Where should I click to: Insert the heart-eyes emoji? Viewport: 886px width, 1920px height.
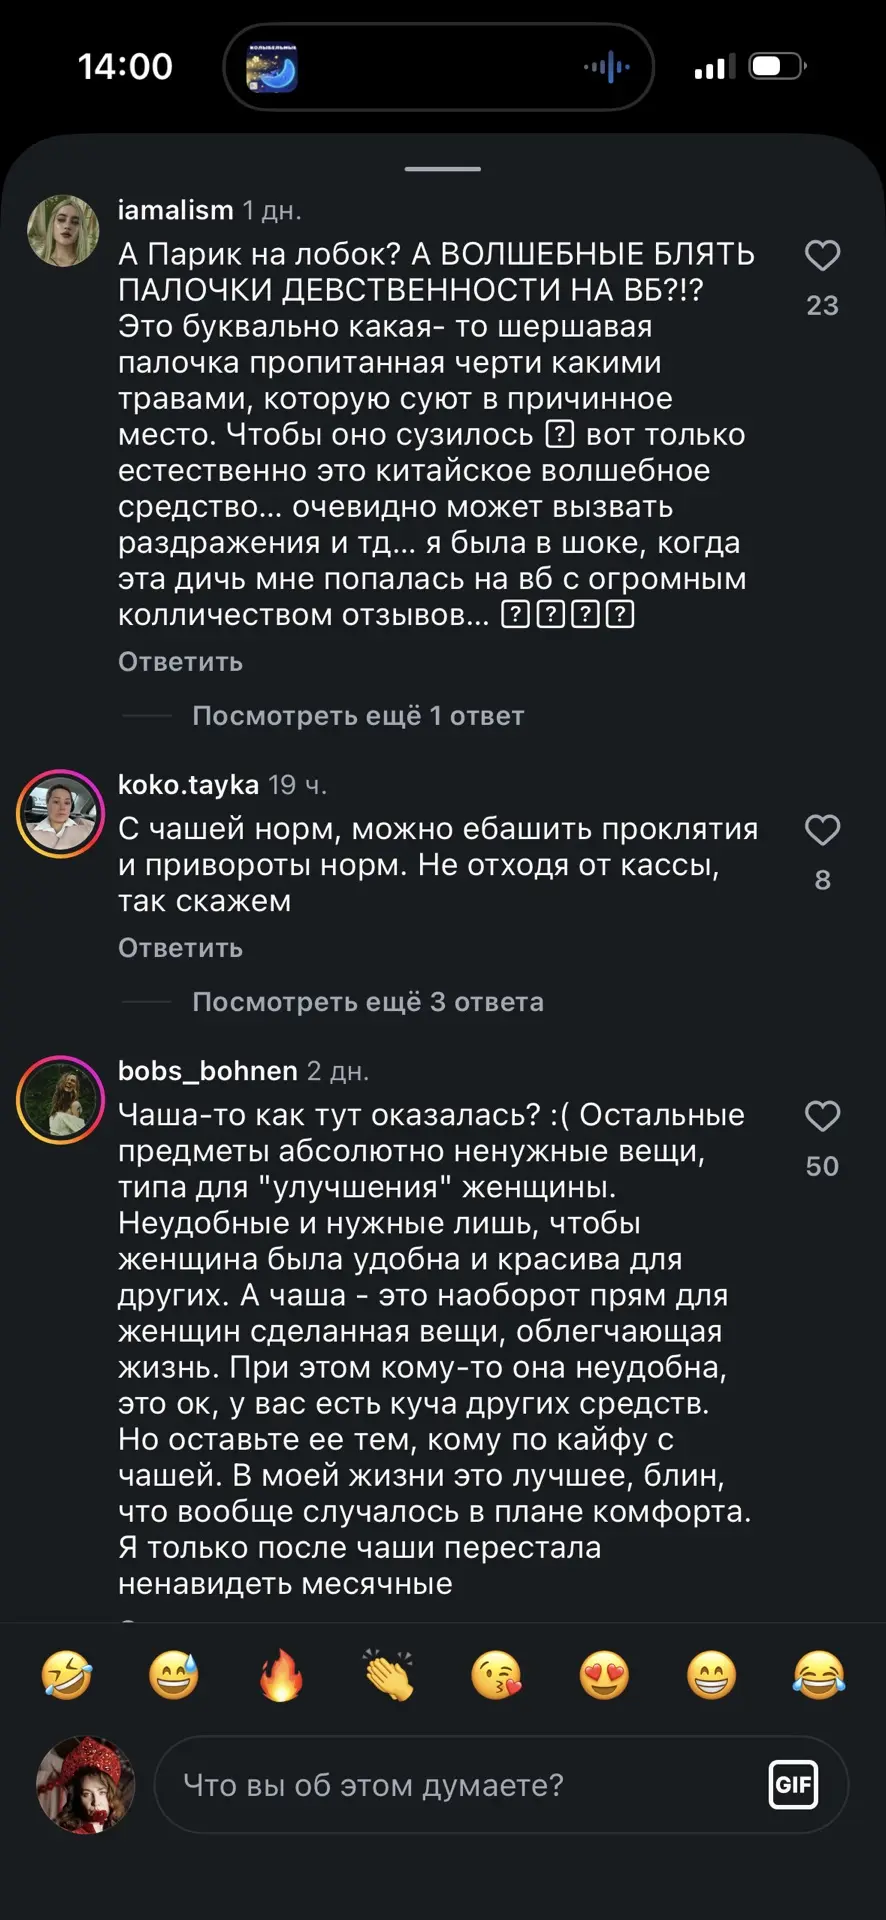[604, 1675]
